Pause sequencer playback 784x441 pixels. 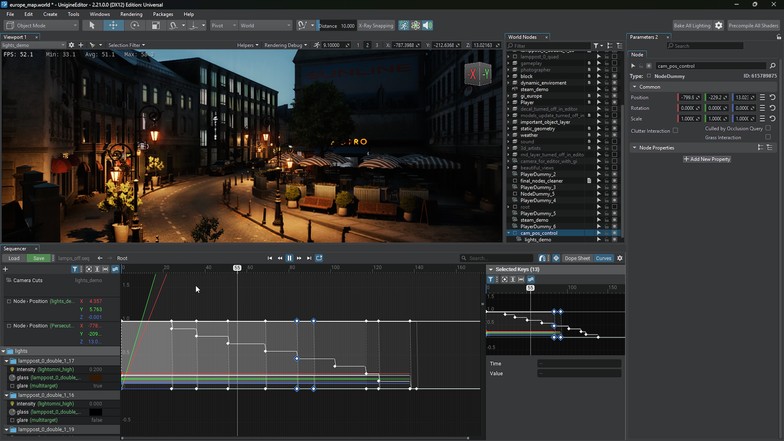[x=289, y=258]
